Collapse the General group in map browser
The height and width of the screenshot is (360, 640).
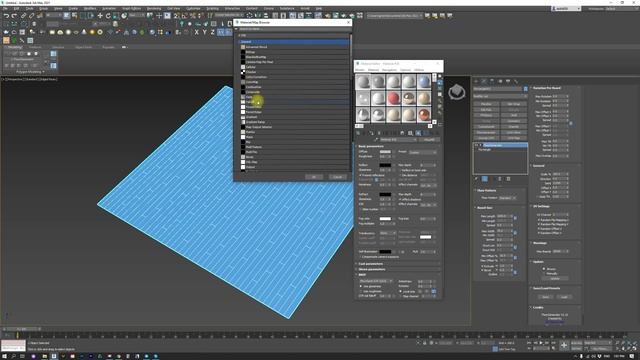(294, 42)
